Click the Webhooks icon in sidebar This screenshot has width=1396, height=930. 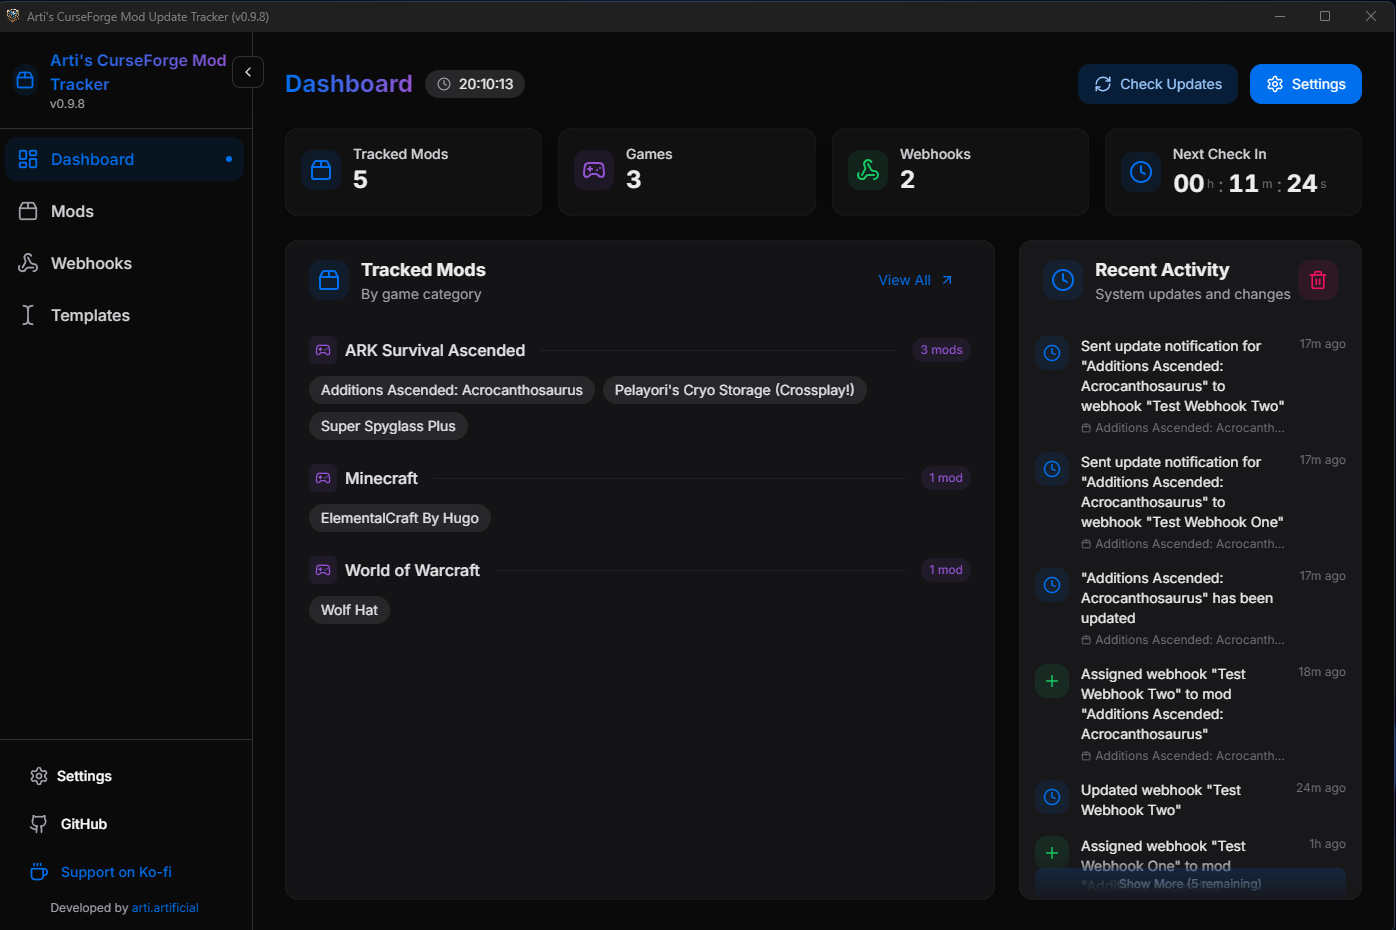coord(28,263)
